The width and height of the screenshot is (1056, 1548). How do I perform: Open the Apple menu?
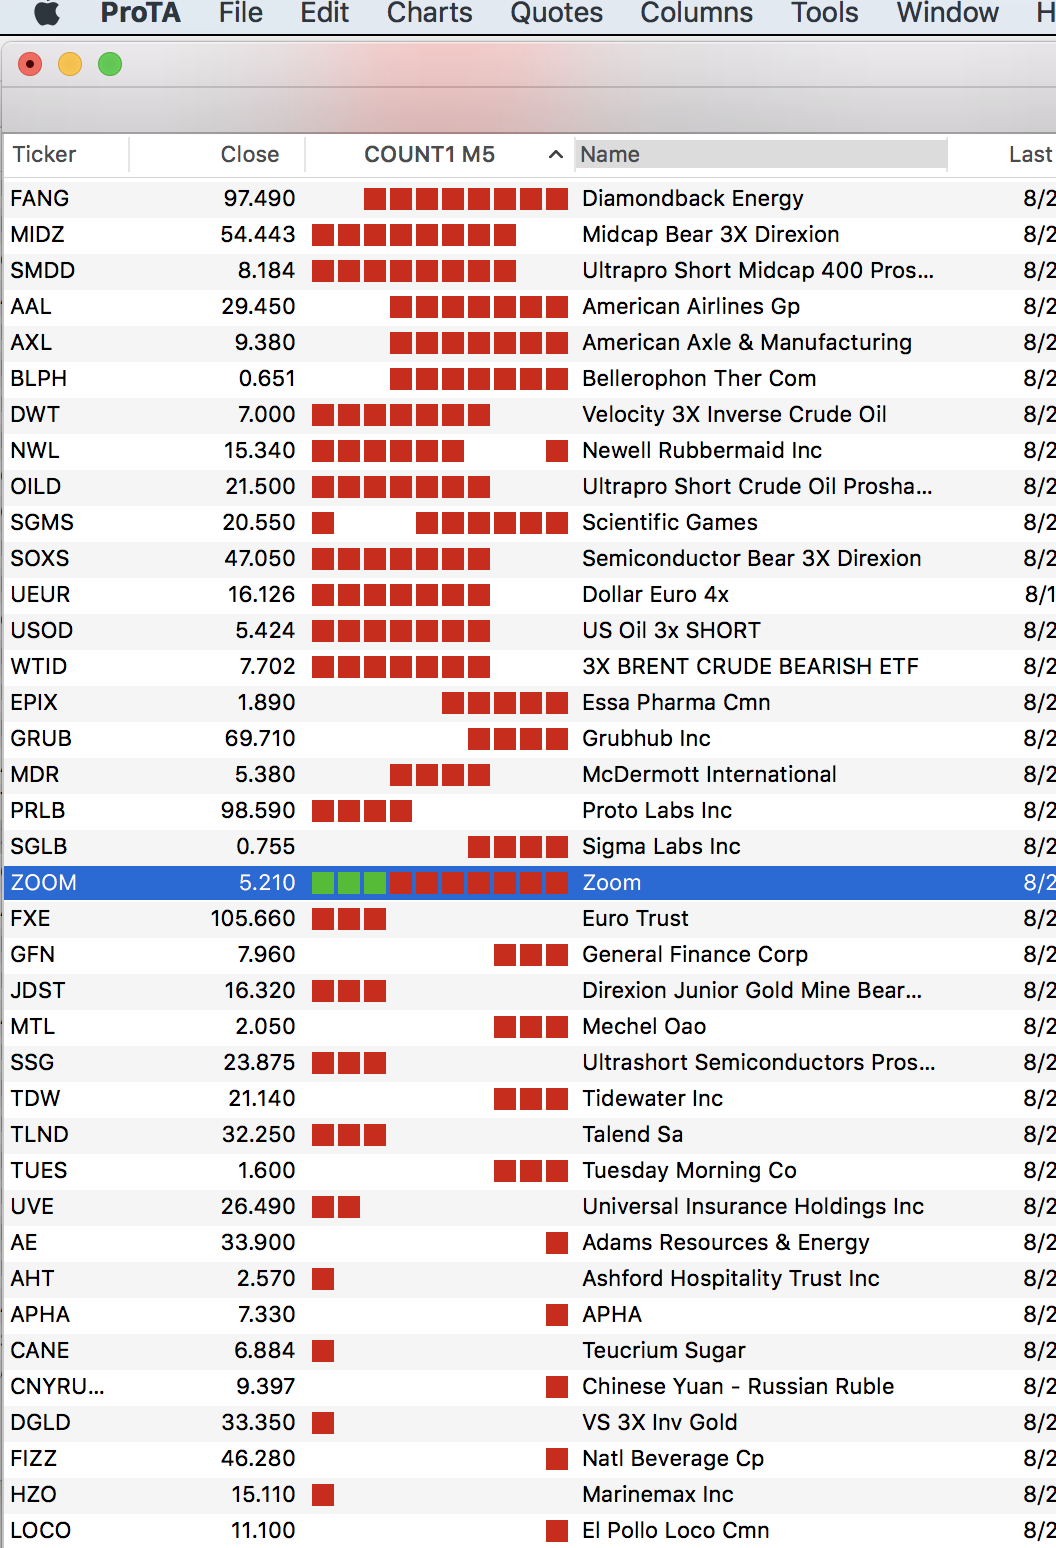point(47,12)
